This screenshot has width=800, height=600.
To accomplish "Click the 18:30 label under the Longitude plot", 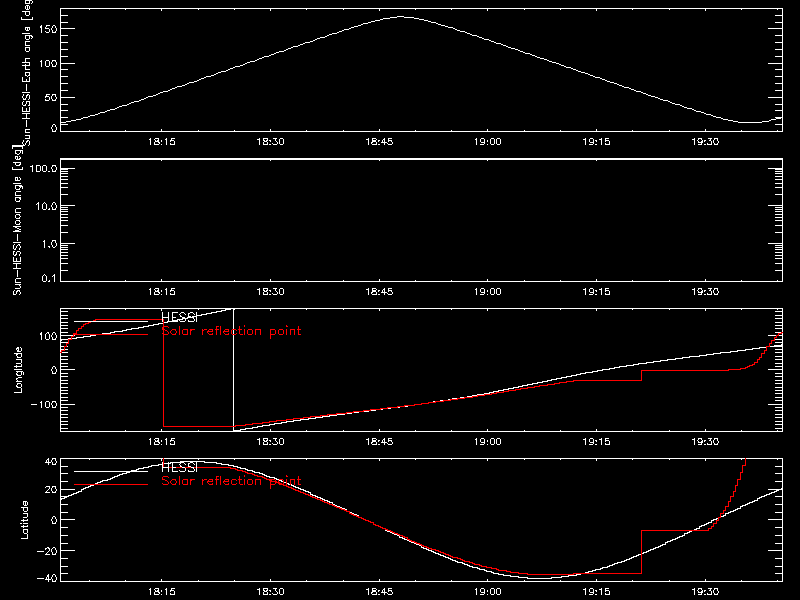I will pos(270,441).
